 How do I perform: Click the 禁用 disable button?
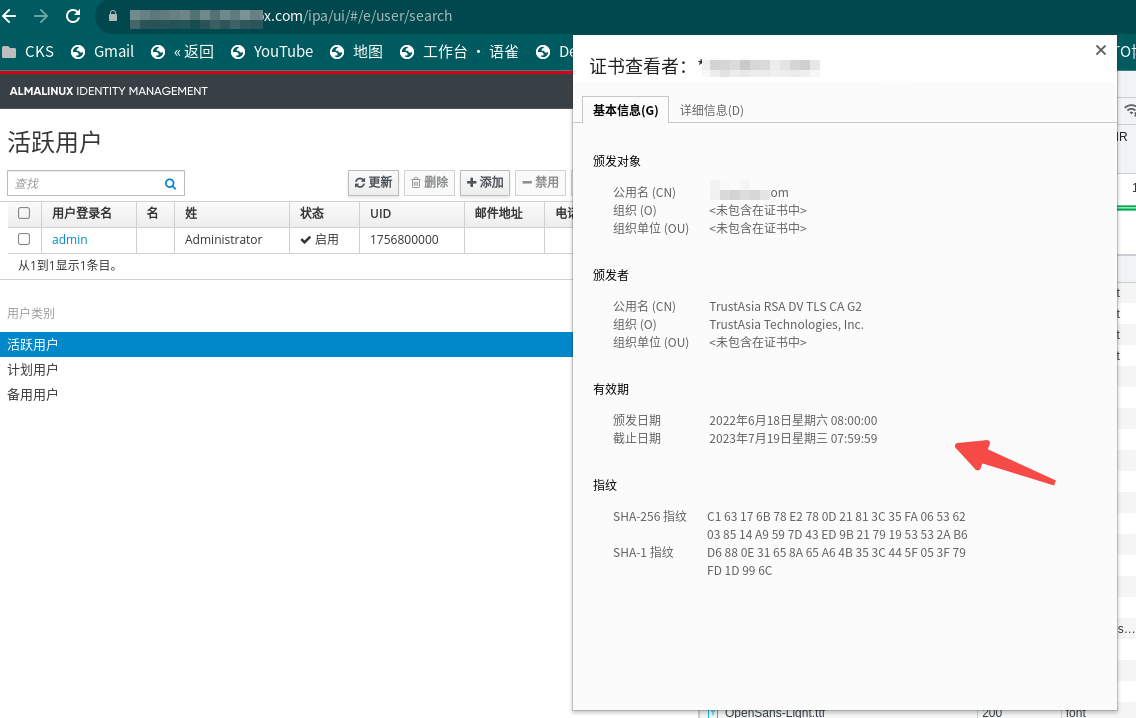coord(540,183)
